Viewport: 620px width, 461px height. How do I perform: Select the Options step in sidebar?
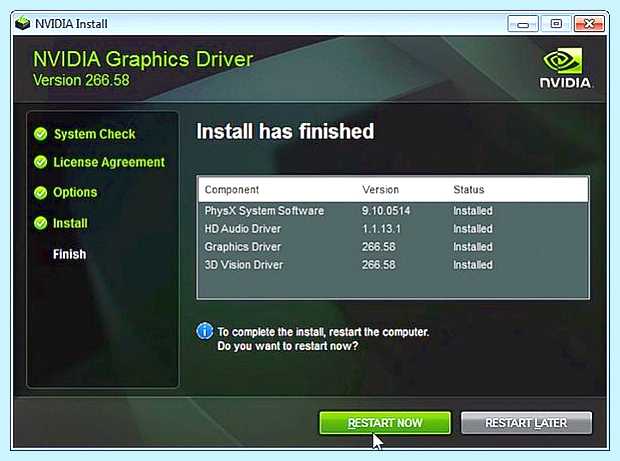click(x=75, y=193)
